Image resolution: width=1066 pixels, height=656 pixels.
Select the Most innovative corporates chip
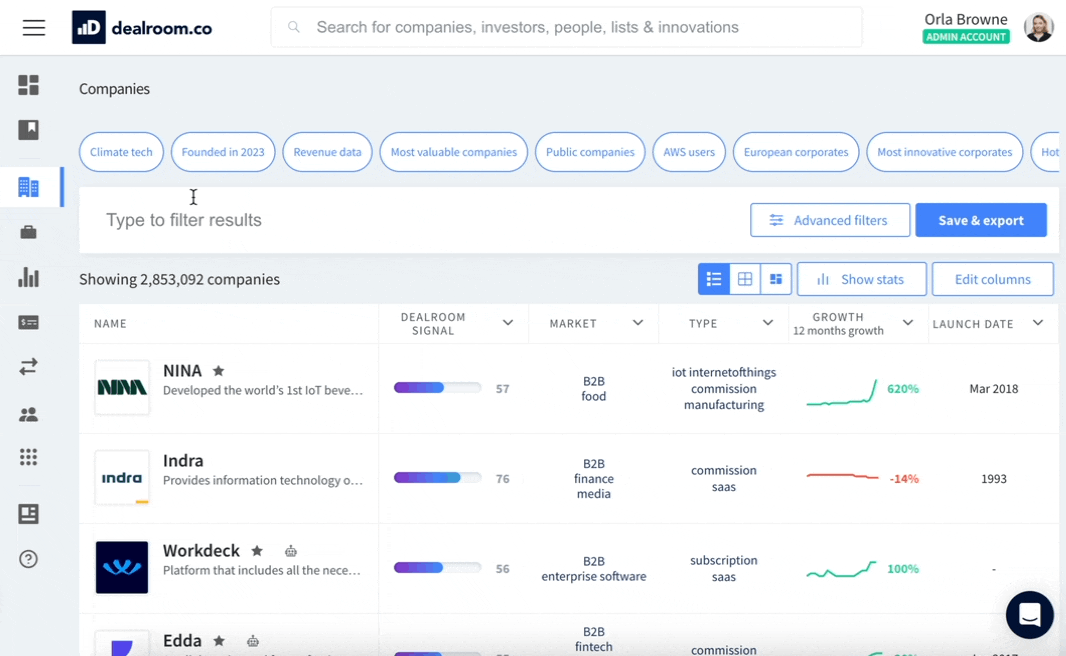pos(944,152)
